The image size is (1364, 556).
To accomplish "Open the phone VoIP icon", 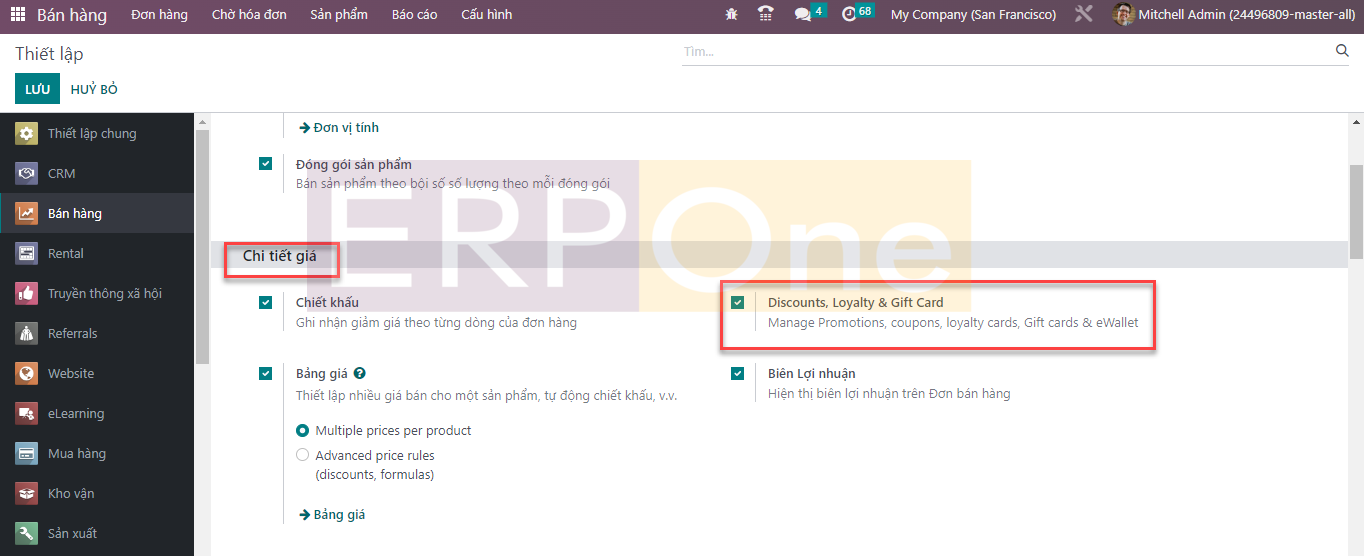I will click(x=766, y=15).
